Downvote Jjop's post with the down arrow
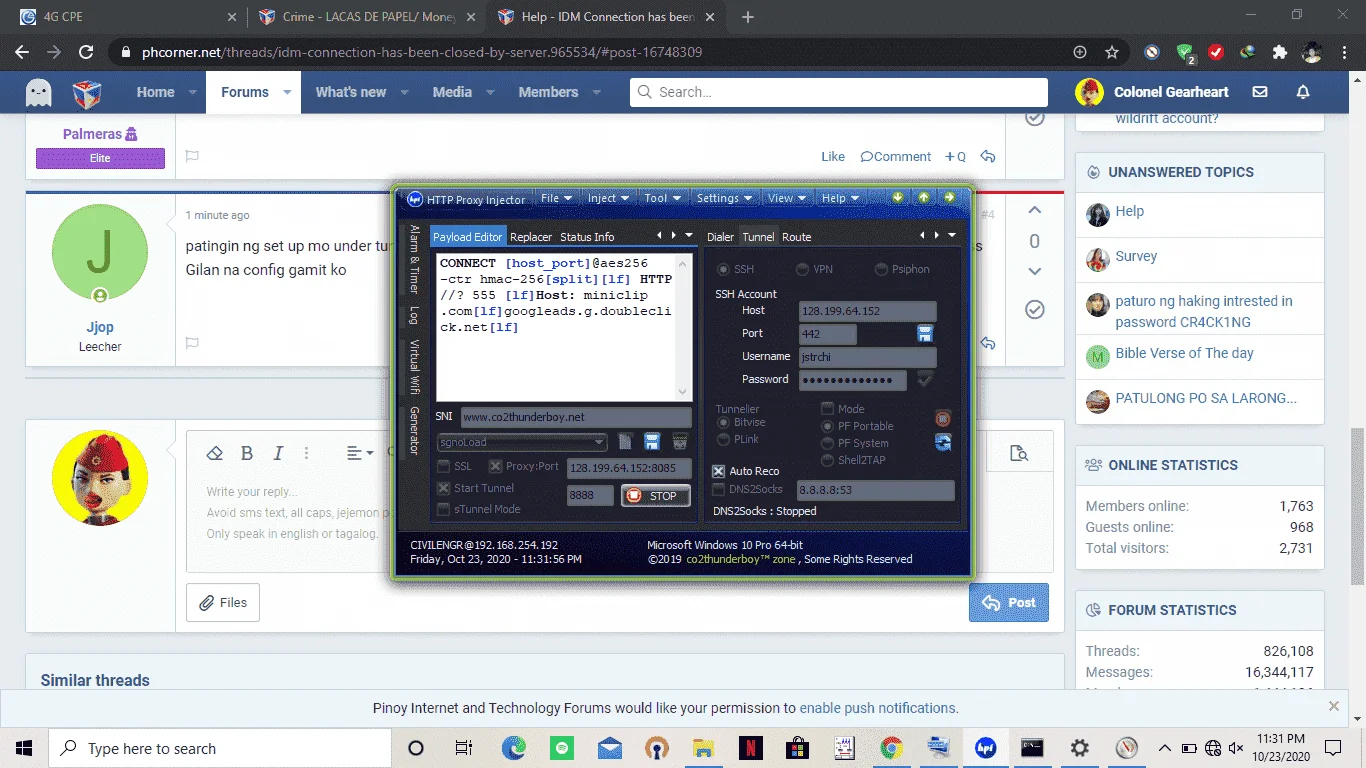This screenshot has height=768, width=1366. click(1035, 271)
